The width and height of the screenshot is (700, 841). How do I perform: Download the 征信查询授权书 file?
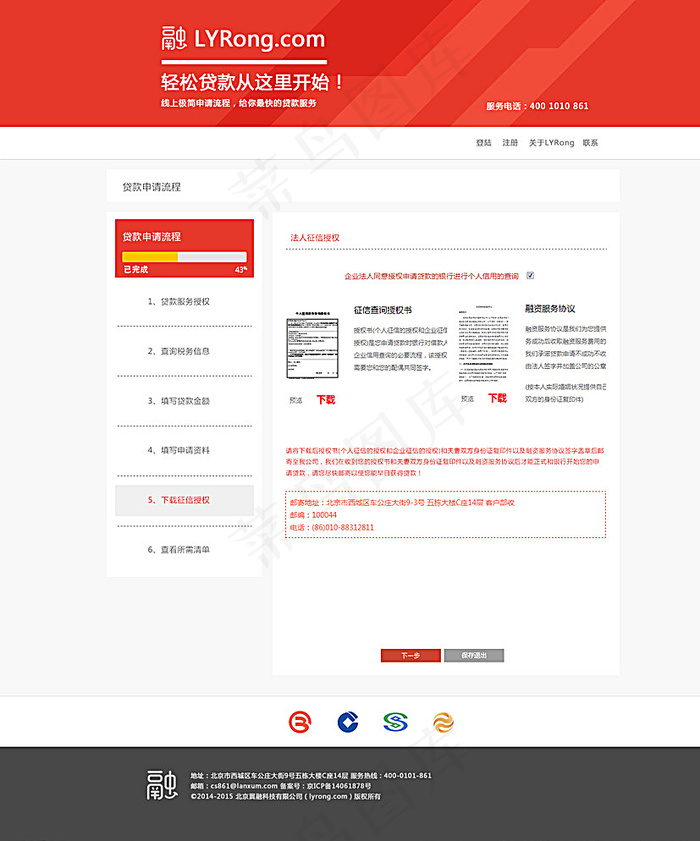coord(326,400)
